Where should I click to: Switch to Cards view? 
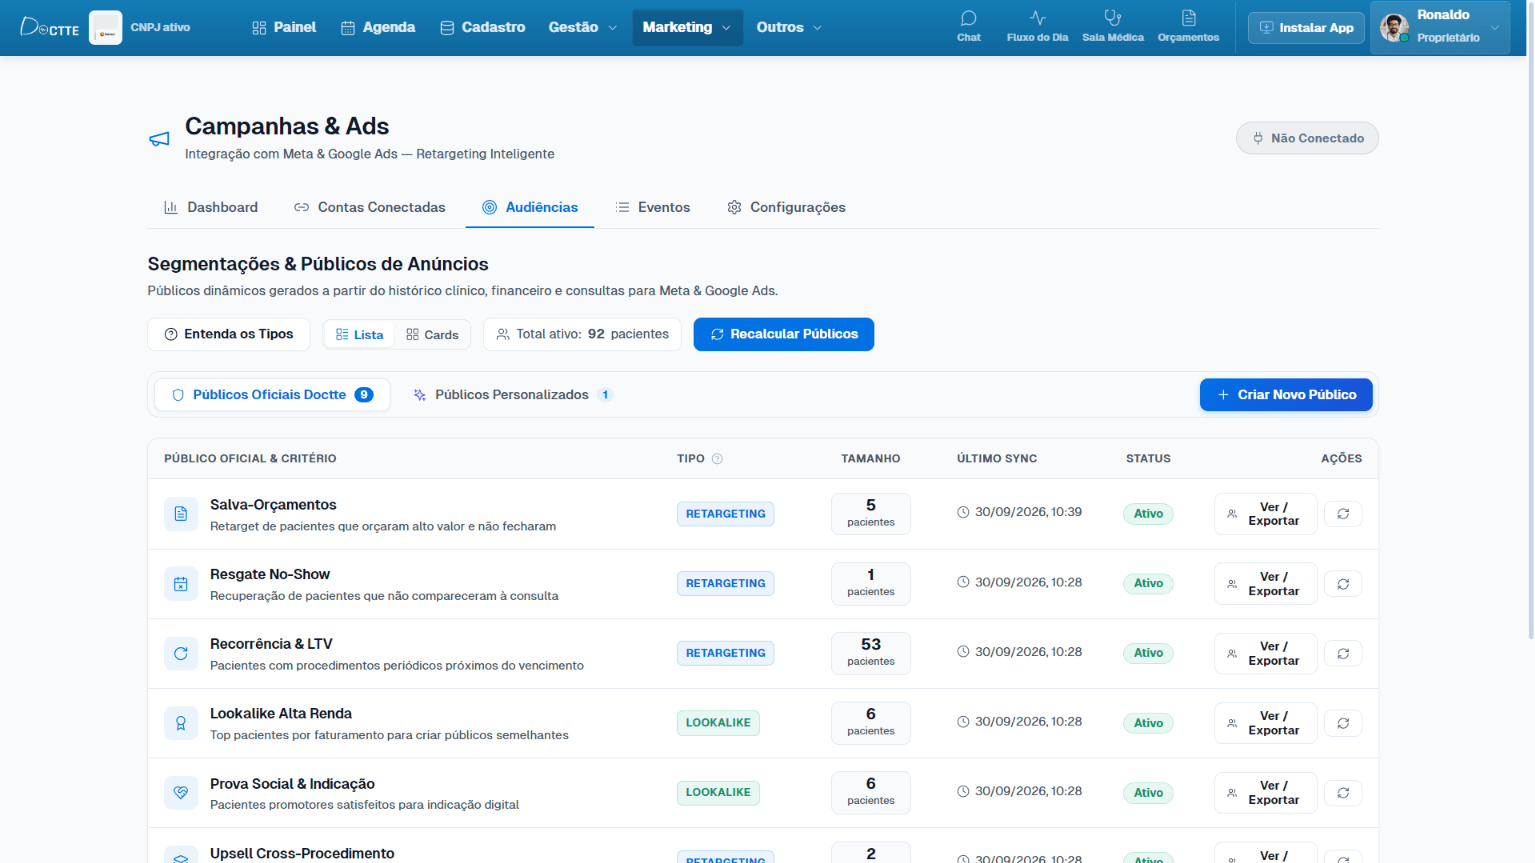tap(432, 334)
